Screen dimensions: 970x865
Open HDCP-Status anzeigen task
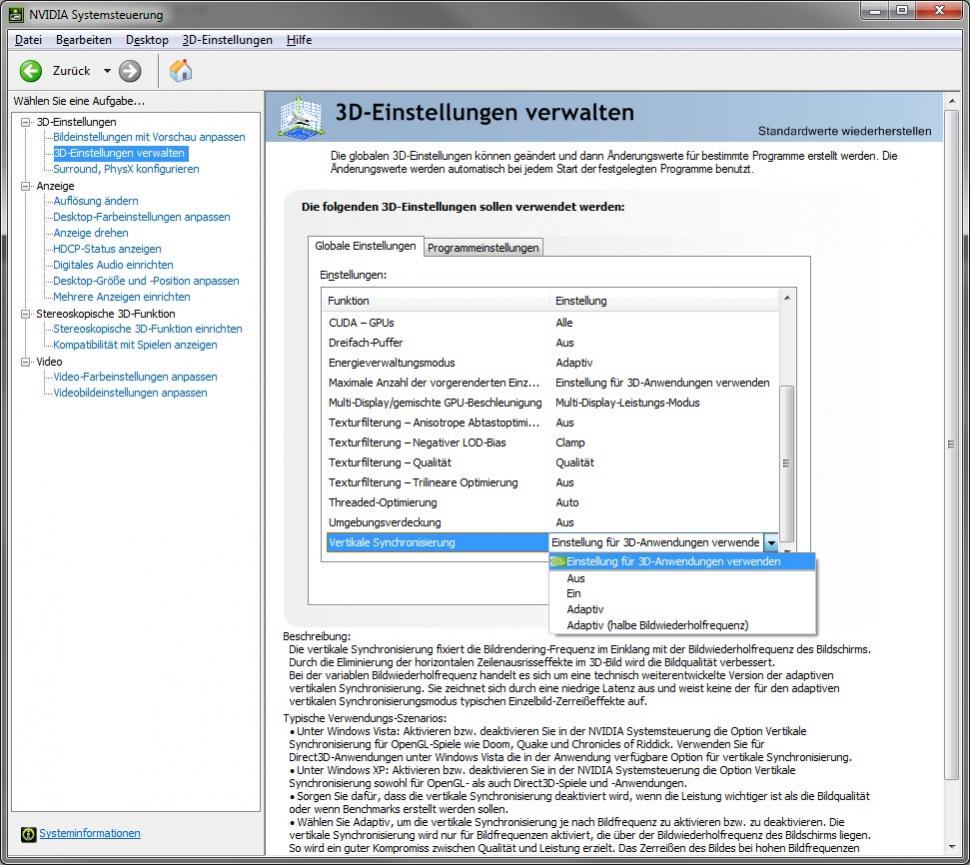(107, 249)
